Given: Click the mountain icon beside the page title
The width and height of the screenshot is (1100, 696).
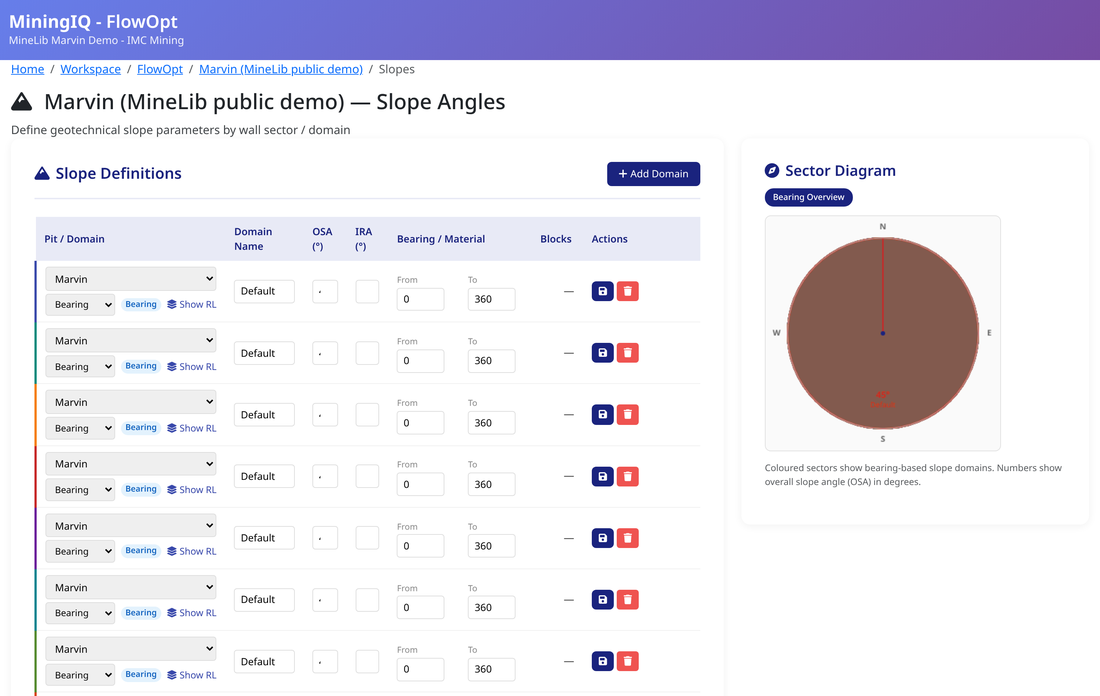Looking at the screenshot, I should [22, 102].
